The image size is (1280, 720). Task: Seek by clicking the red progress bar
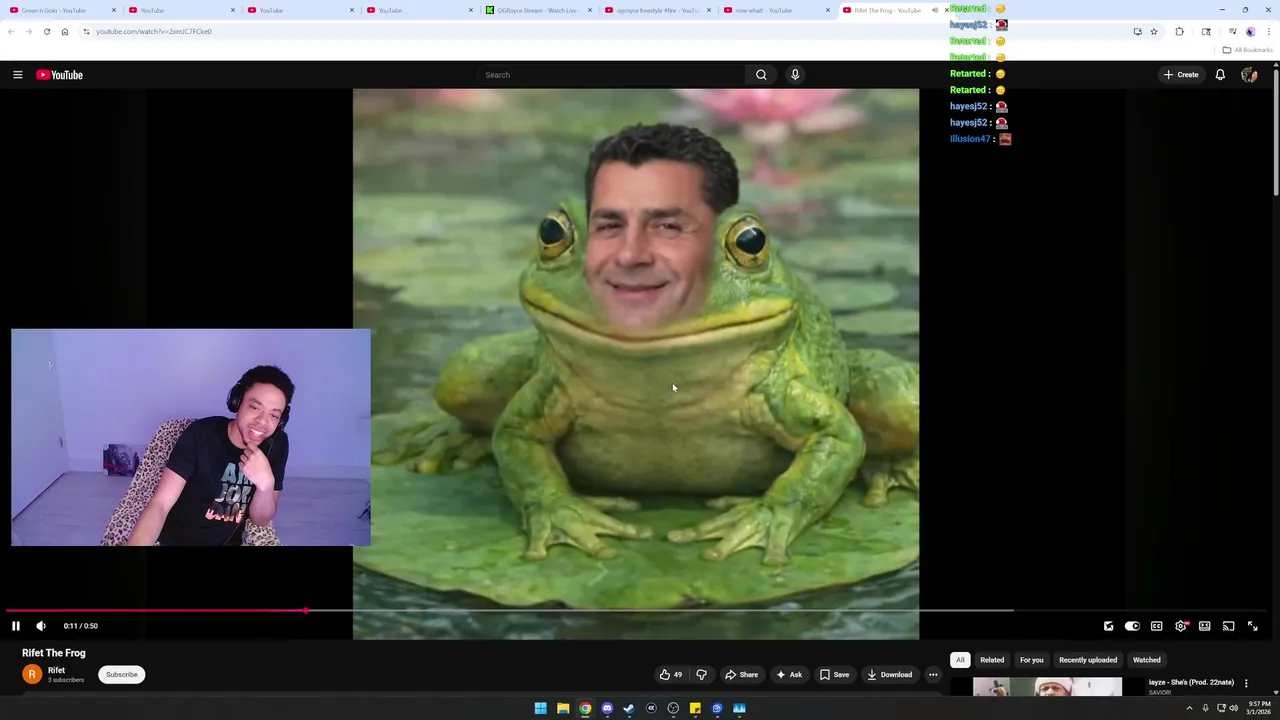click(155, 610)
